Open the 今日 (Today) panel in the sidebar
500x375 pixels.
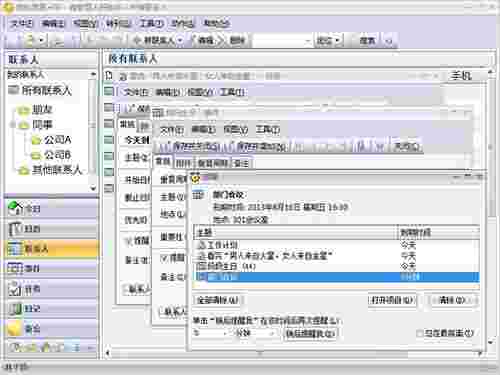click(x=51, y=209)
